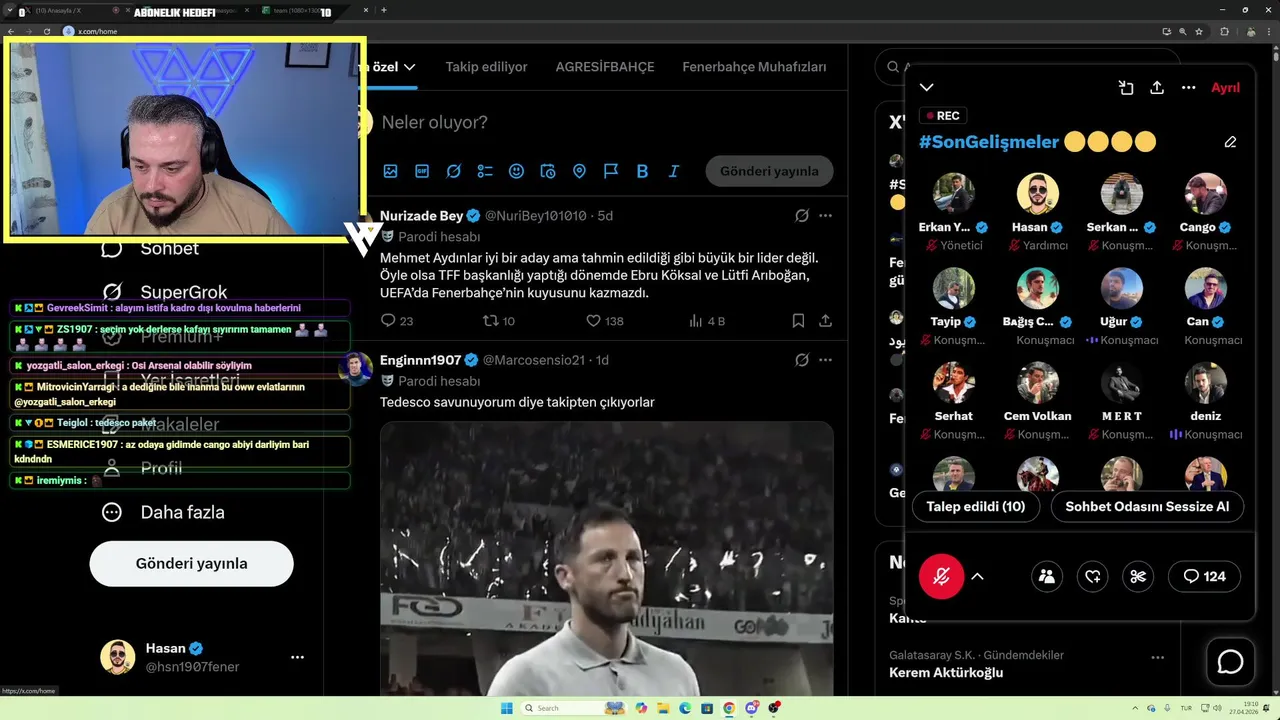Open more options on Nurizade Bey's post
This screenshot has width=1280, height=720.
825,216
